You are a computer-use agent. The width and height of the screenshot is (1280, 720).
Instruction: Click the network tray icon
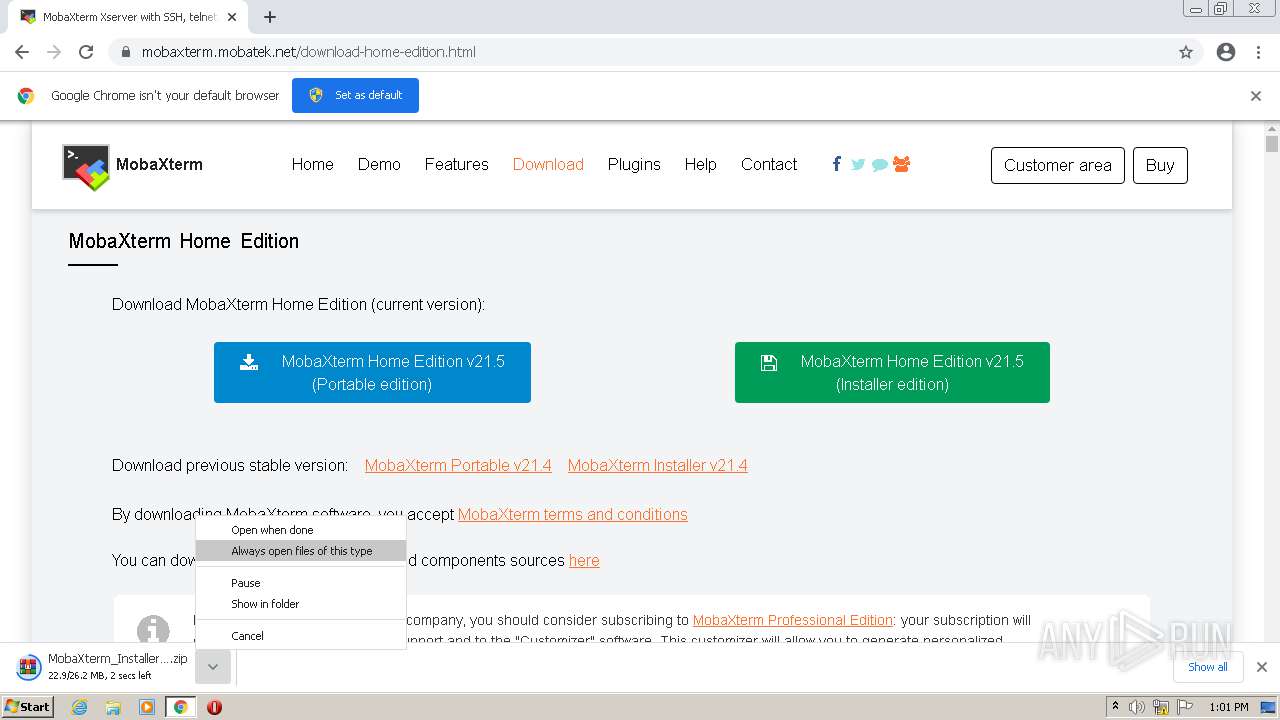point(1160,707)
